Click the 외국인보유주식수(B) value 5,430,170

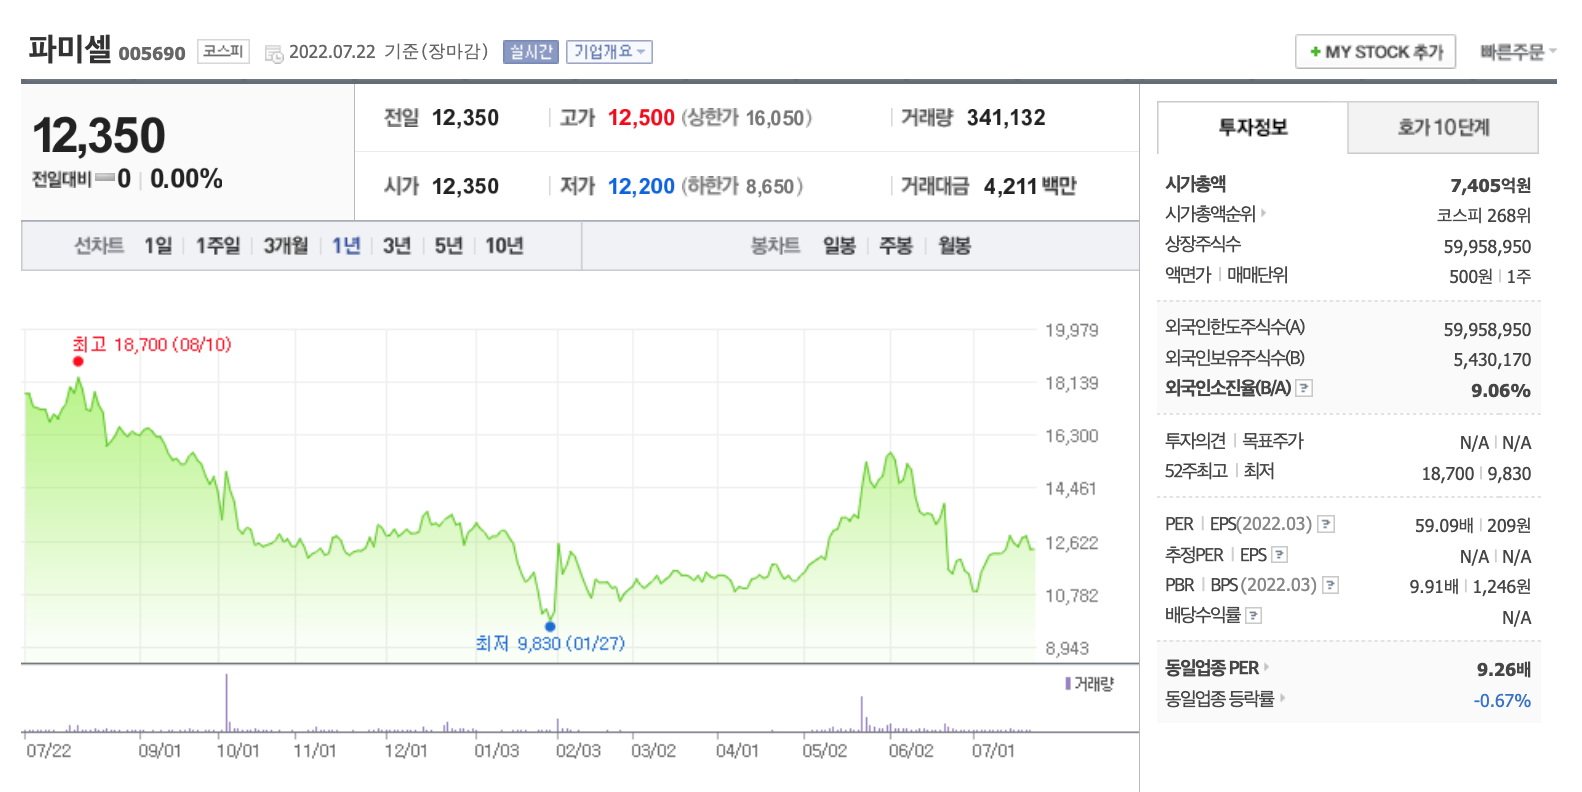click(x=1492, y=360)
